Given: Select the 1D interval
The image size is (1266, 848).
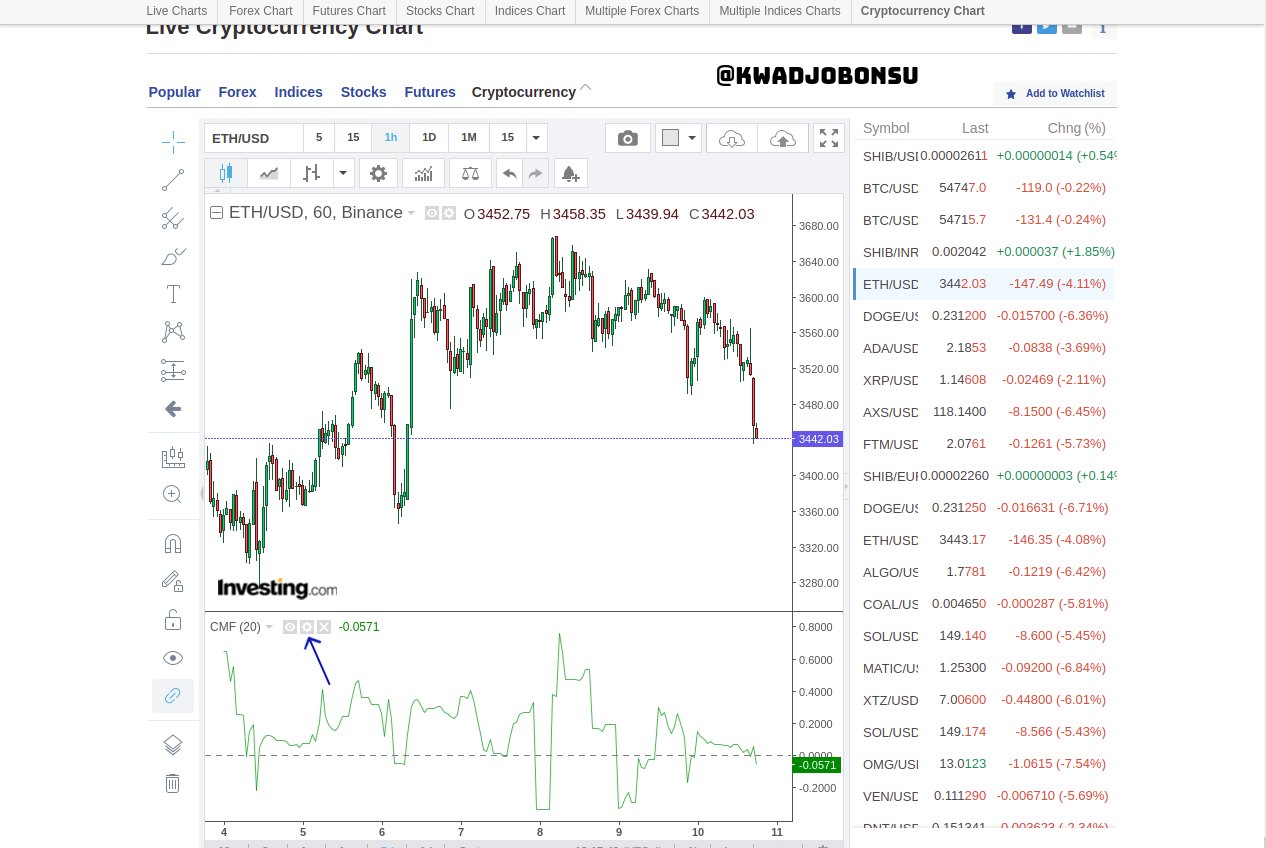Looking at the screenshot, I should coord(429,138).
